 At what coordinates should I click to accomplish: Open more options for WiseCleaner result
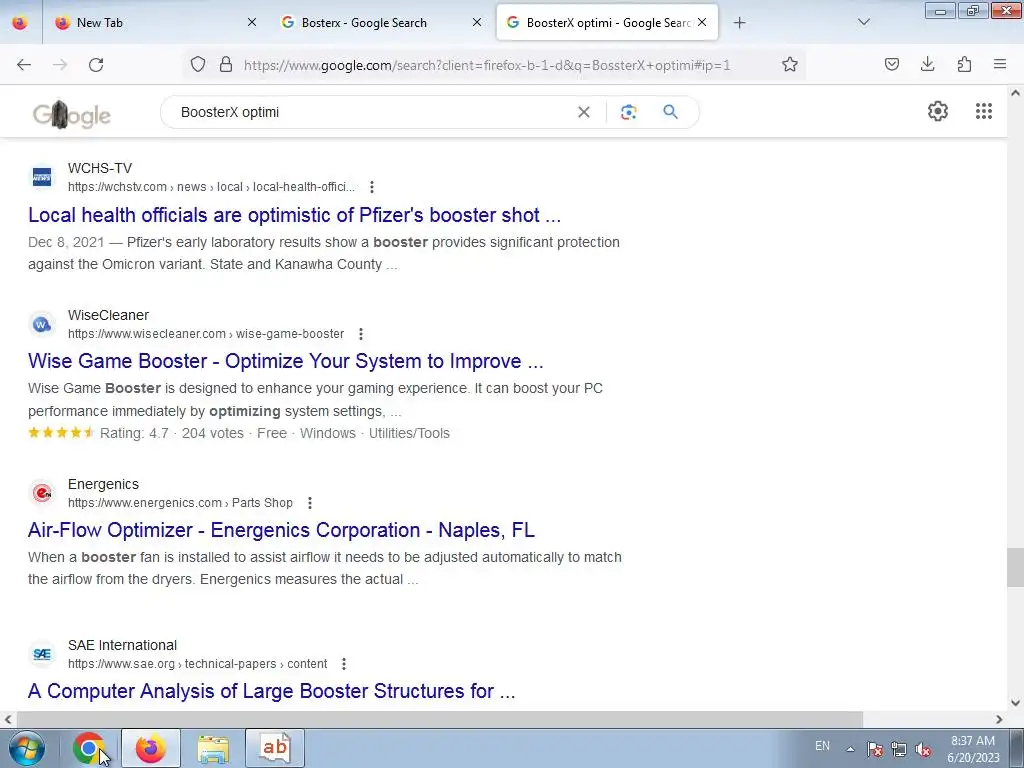(x=360, y=334)
